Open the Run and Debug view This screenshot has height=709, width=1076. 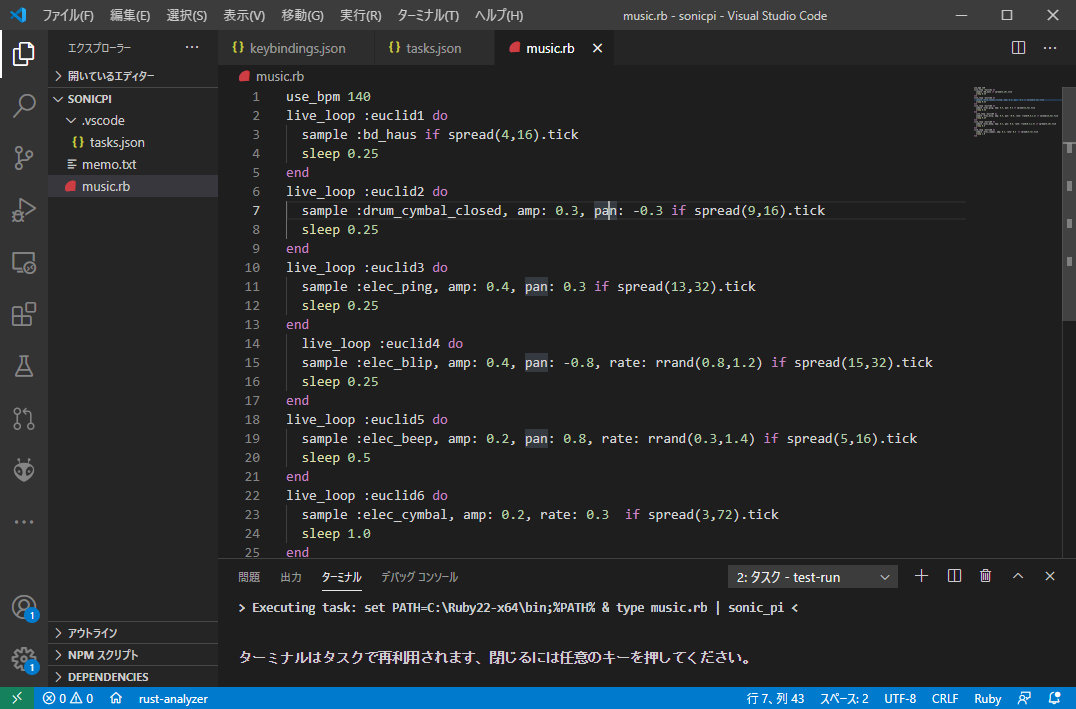pyautogui.click(x=24, y=210)
